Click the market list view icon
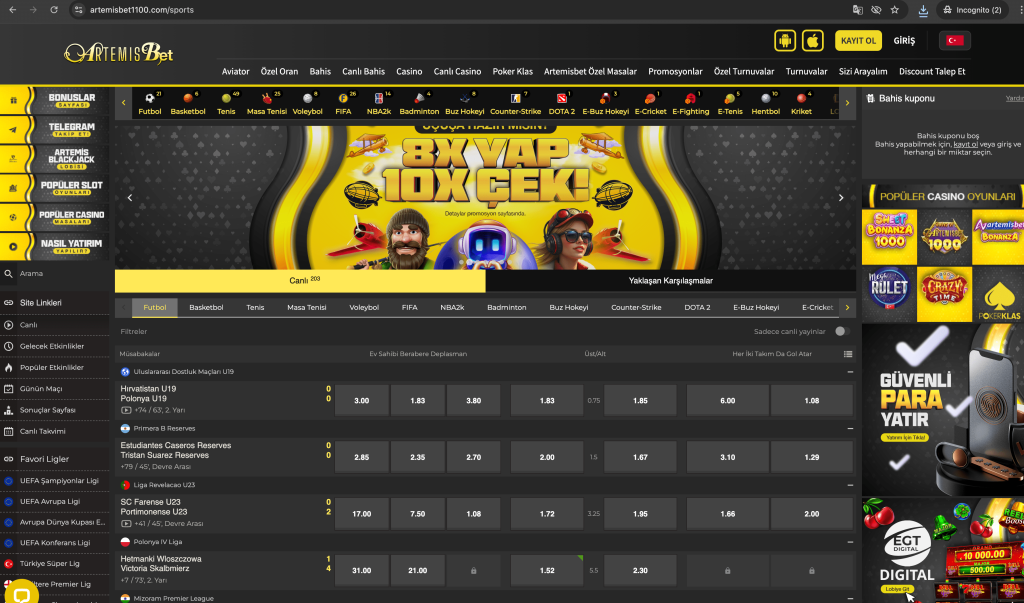This screenshot has width=1024, height=603. (848, 354)
